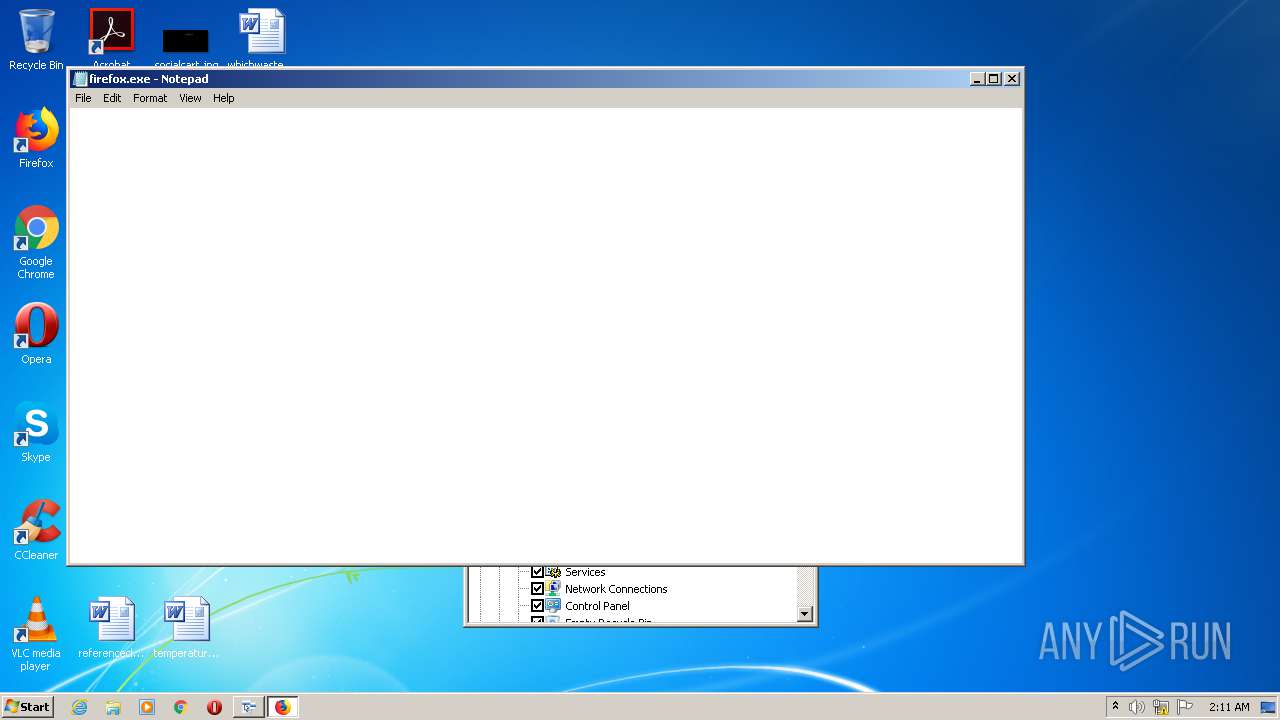Open the network status tray icon
Viewport: 1280px width, 720px height.
click(1161, 707)
